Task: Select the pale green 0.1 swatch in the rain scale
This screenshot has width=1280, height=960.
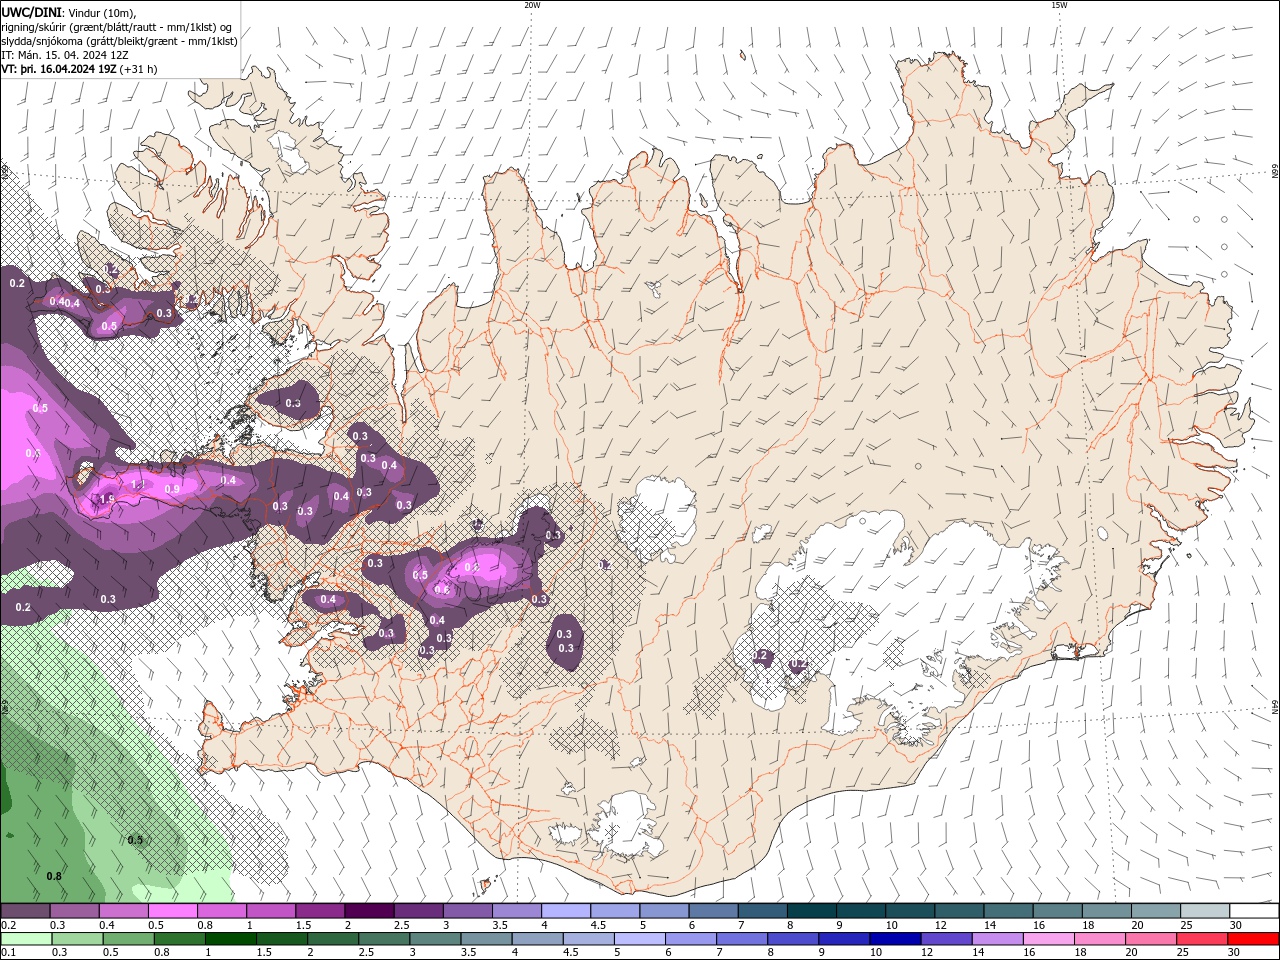Action: tap(26, 939)
